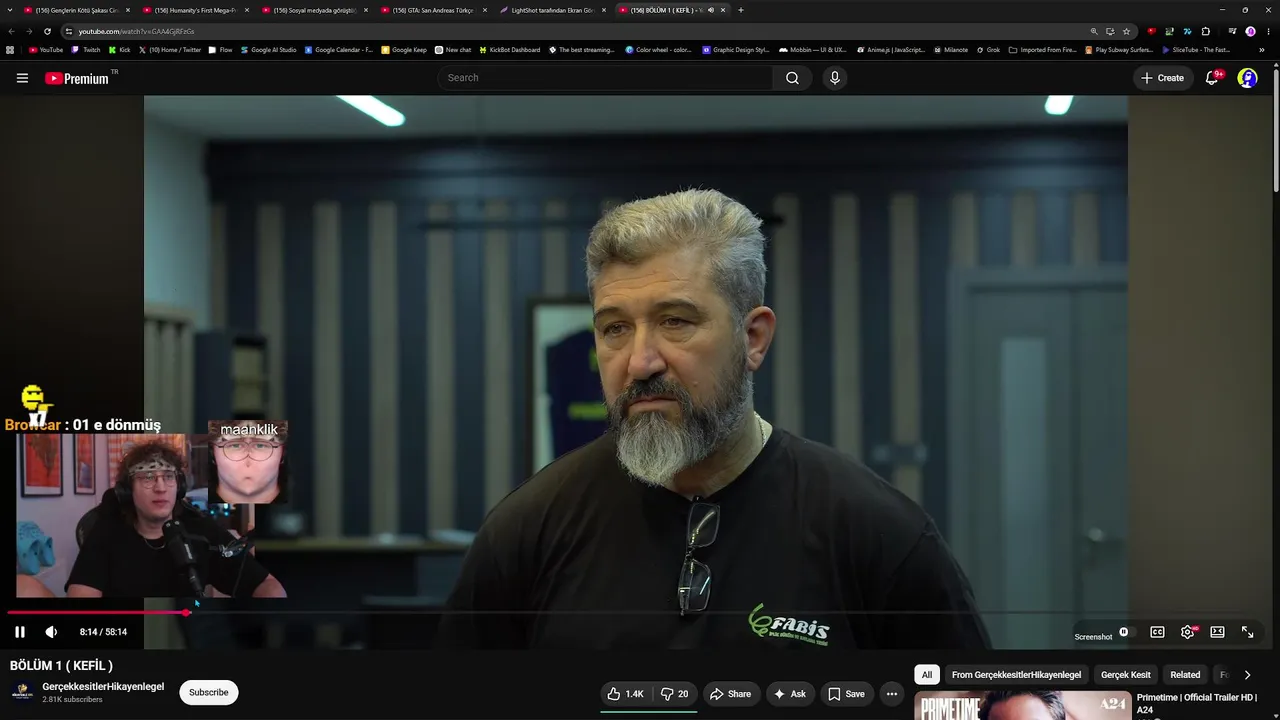Seek using the red video progress bar
This screenshot has width=1280, height=720.
640,612
